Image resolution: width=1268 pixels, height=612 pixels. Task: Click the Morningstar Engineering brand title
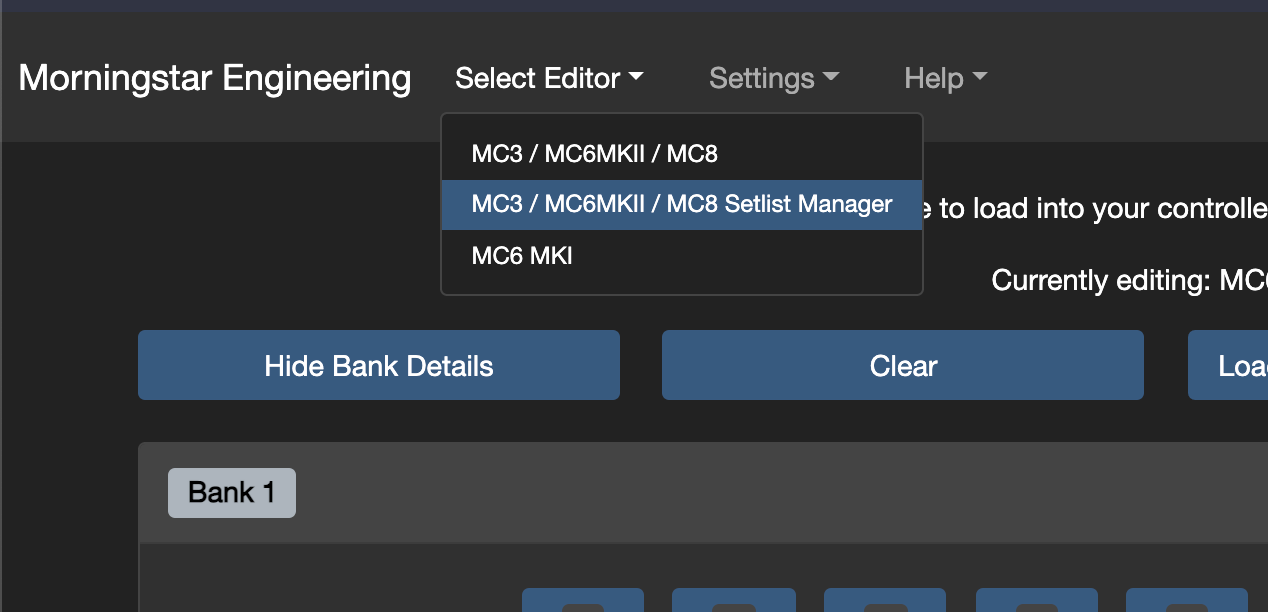[x=215, y=78]
